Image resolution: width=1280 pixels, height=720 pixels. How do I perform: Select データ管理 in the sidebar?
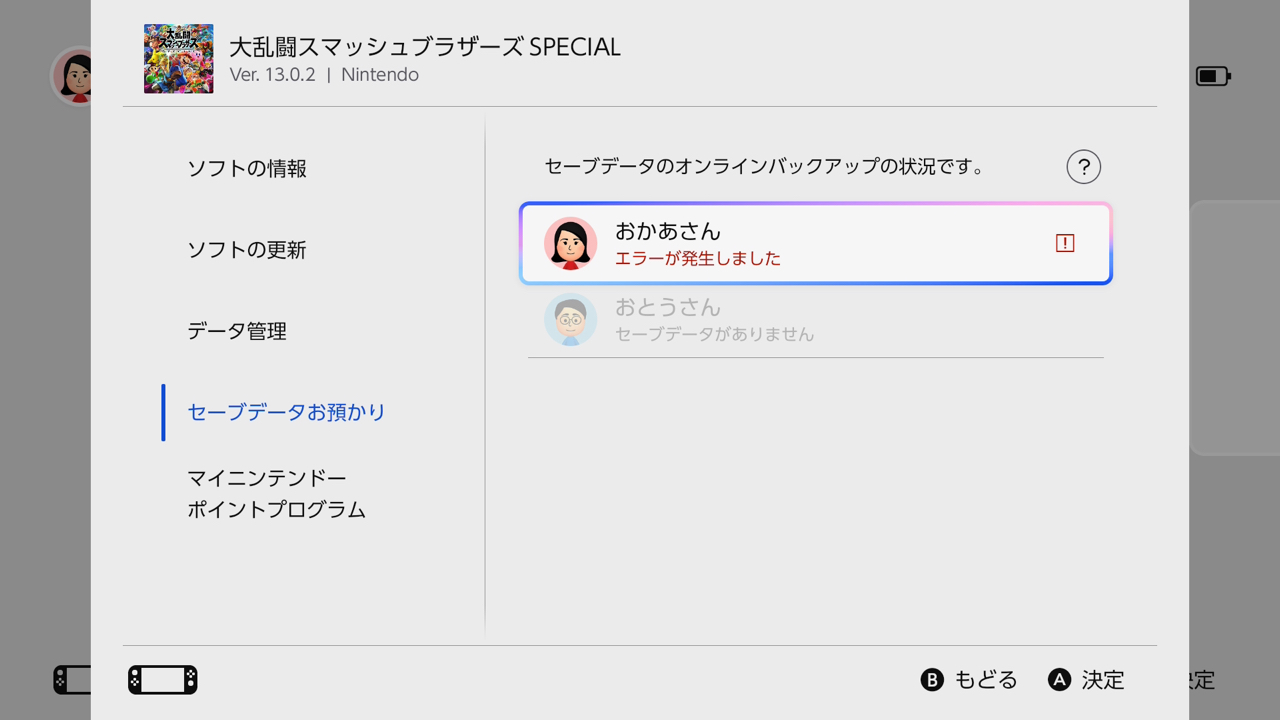pyautogui.click(x=237, y=331)
